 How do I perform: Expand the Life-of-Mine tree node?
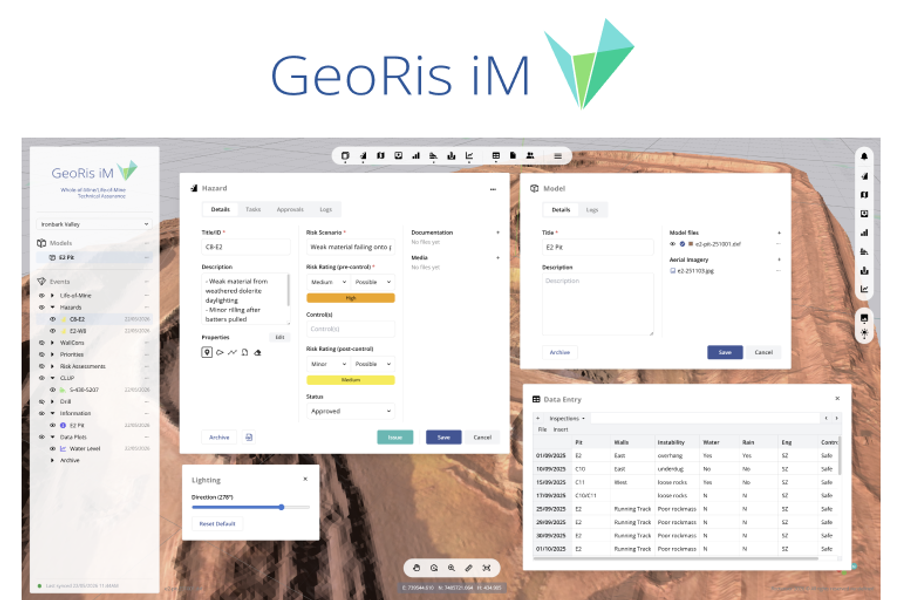[x=52, y=296]
